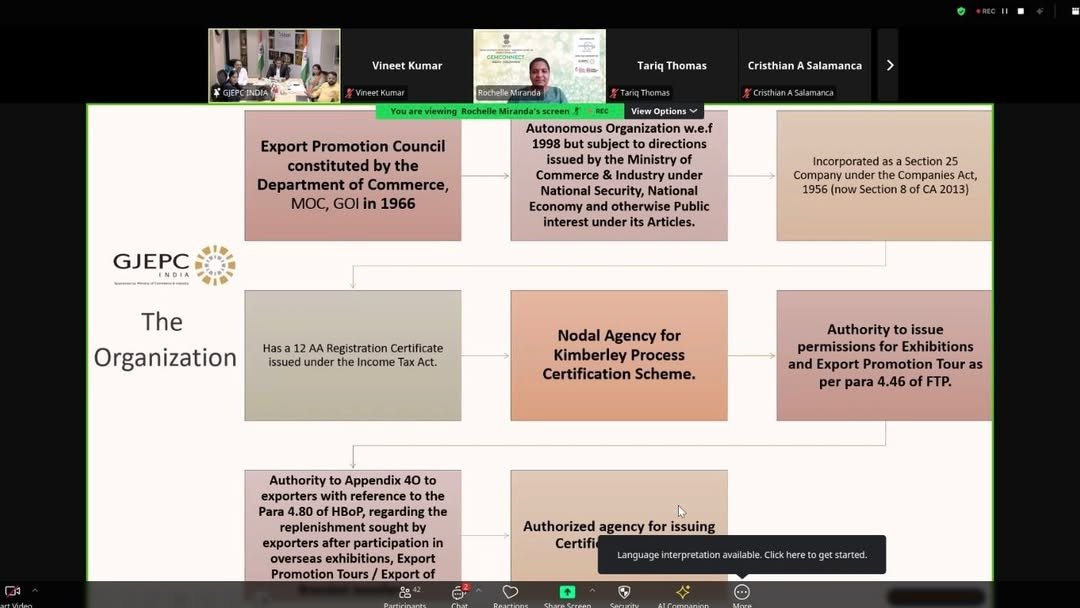Expand the Chat options caret
This screenshot has width=1080, height=608.
click(479, 591)
